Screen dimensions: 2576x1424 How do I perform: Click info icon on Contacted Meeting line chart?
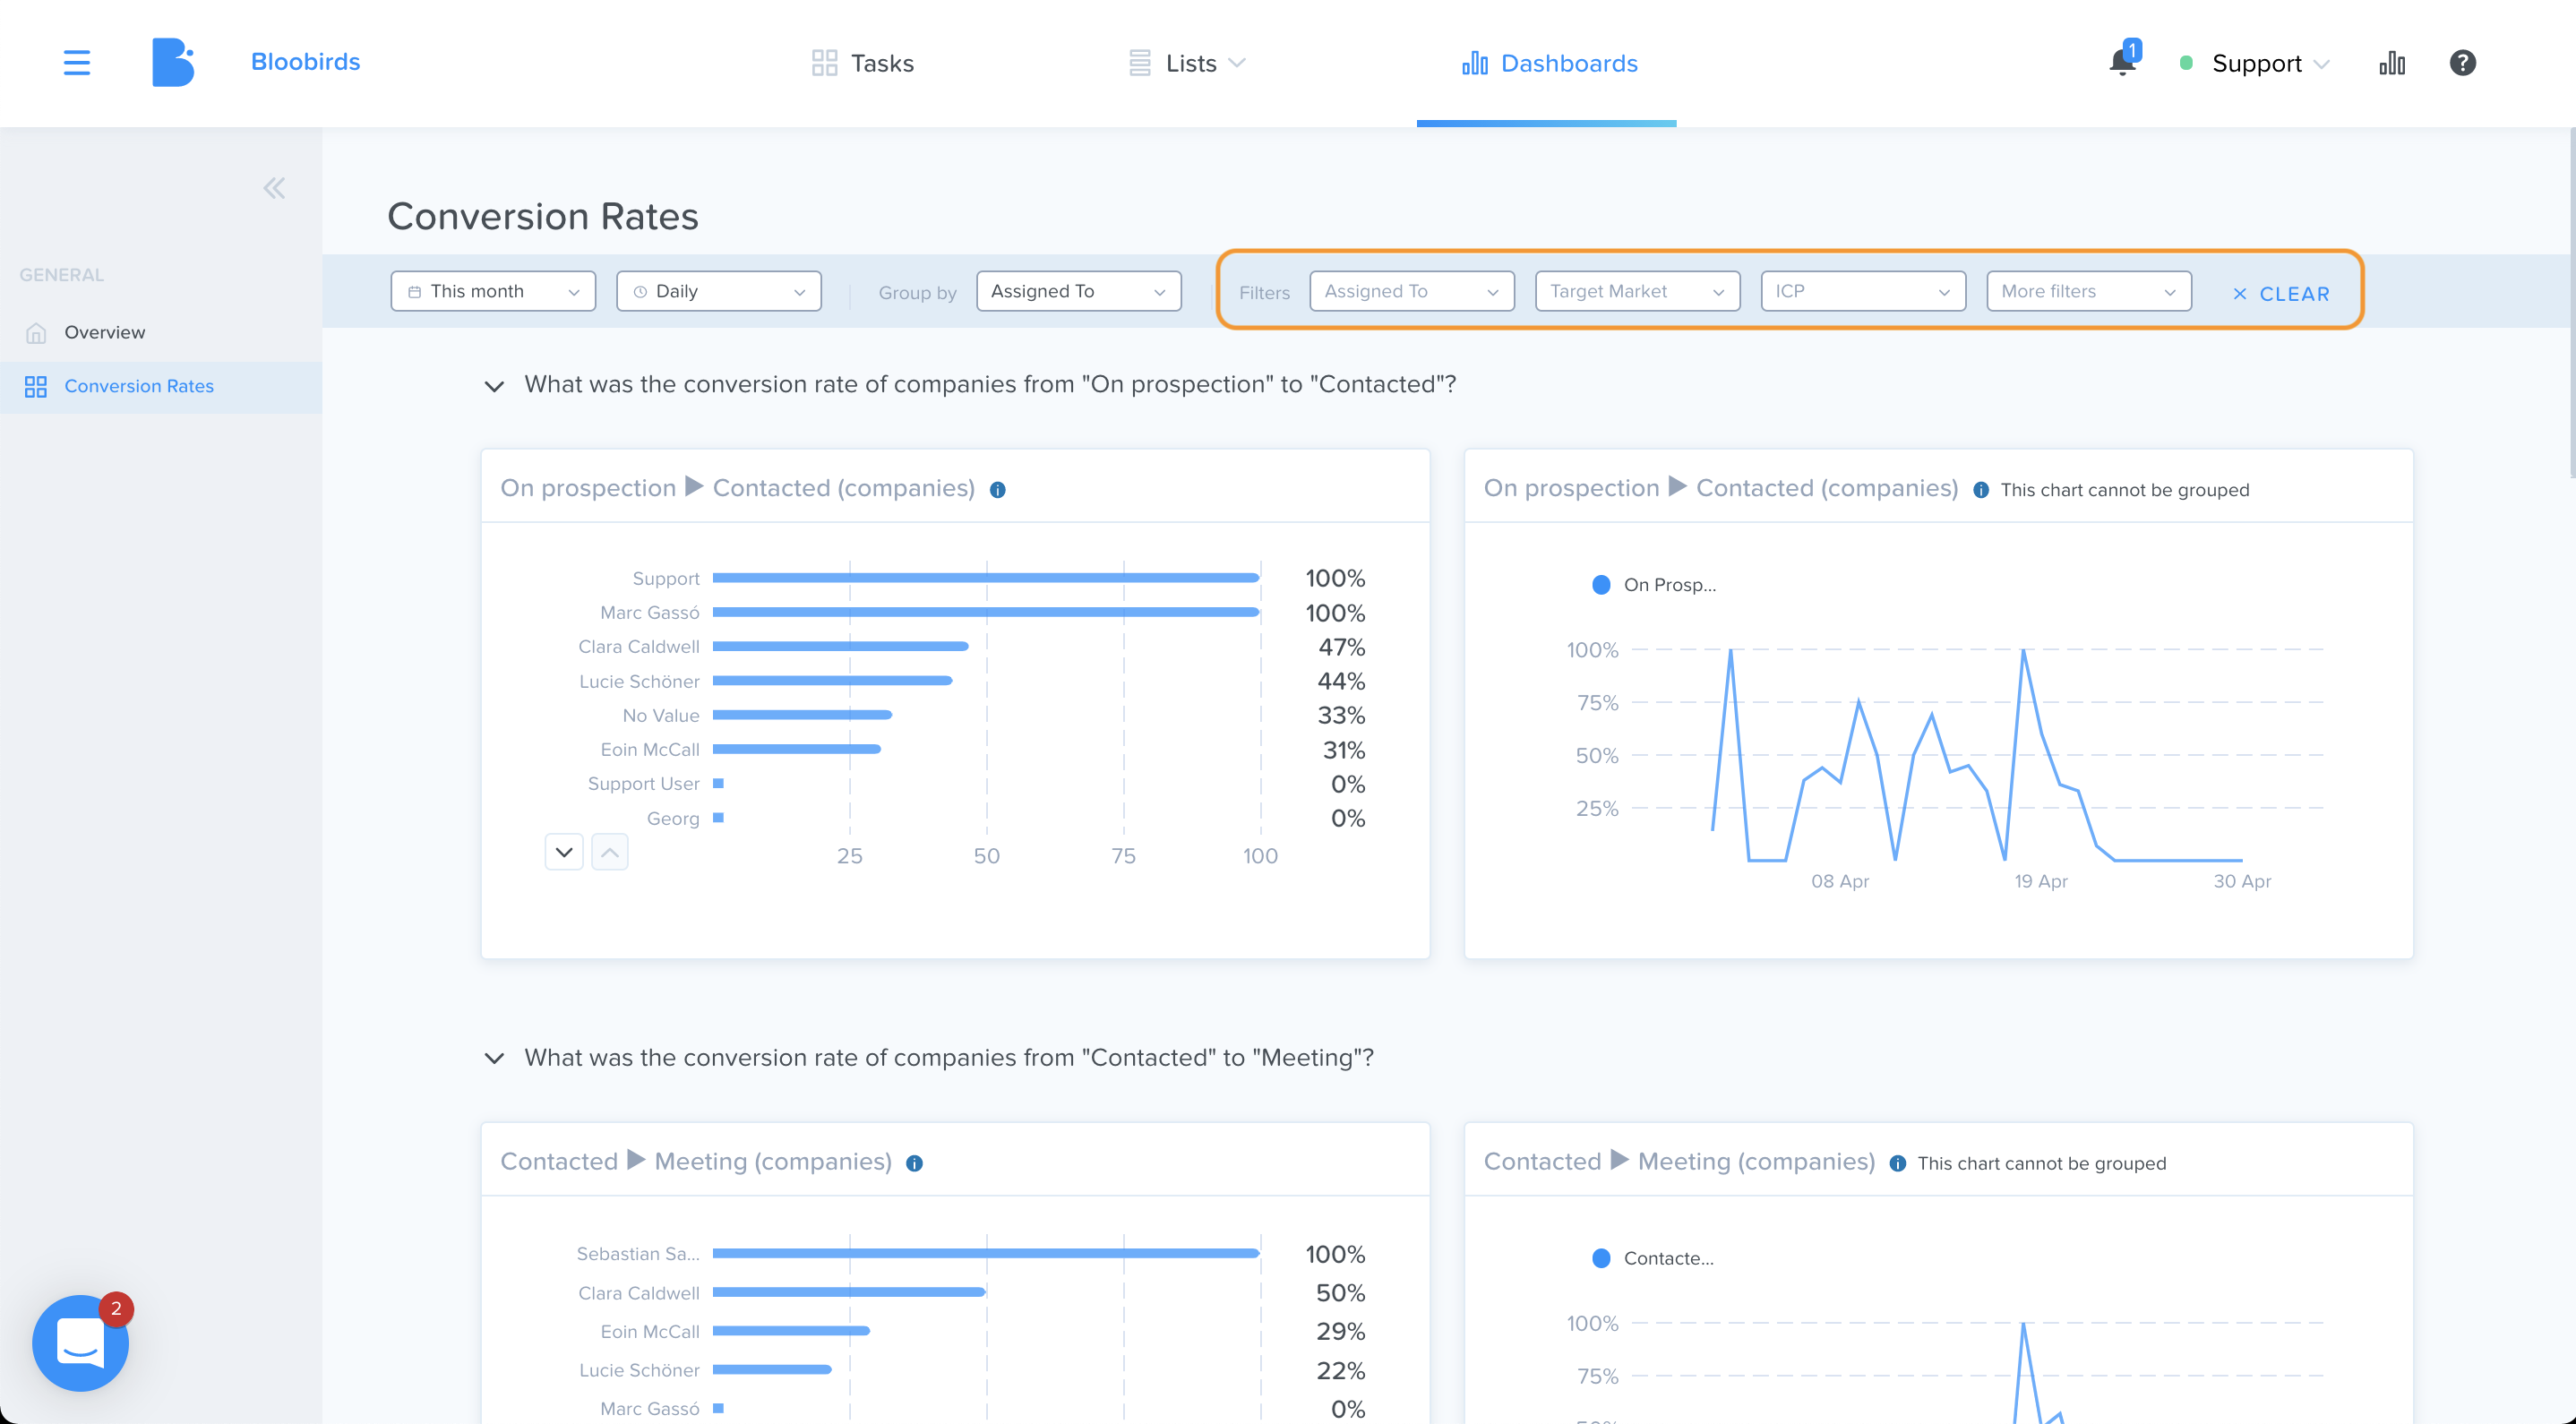[x=1897, y=1163]
